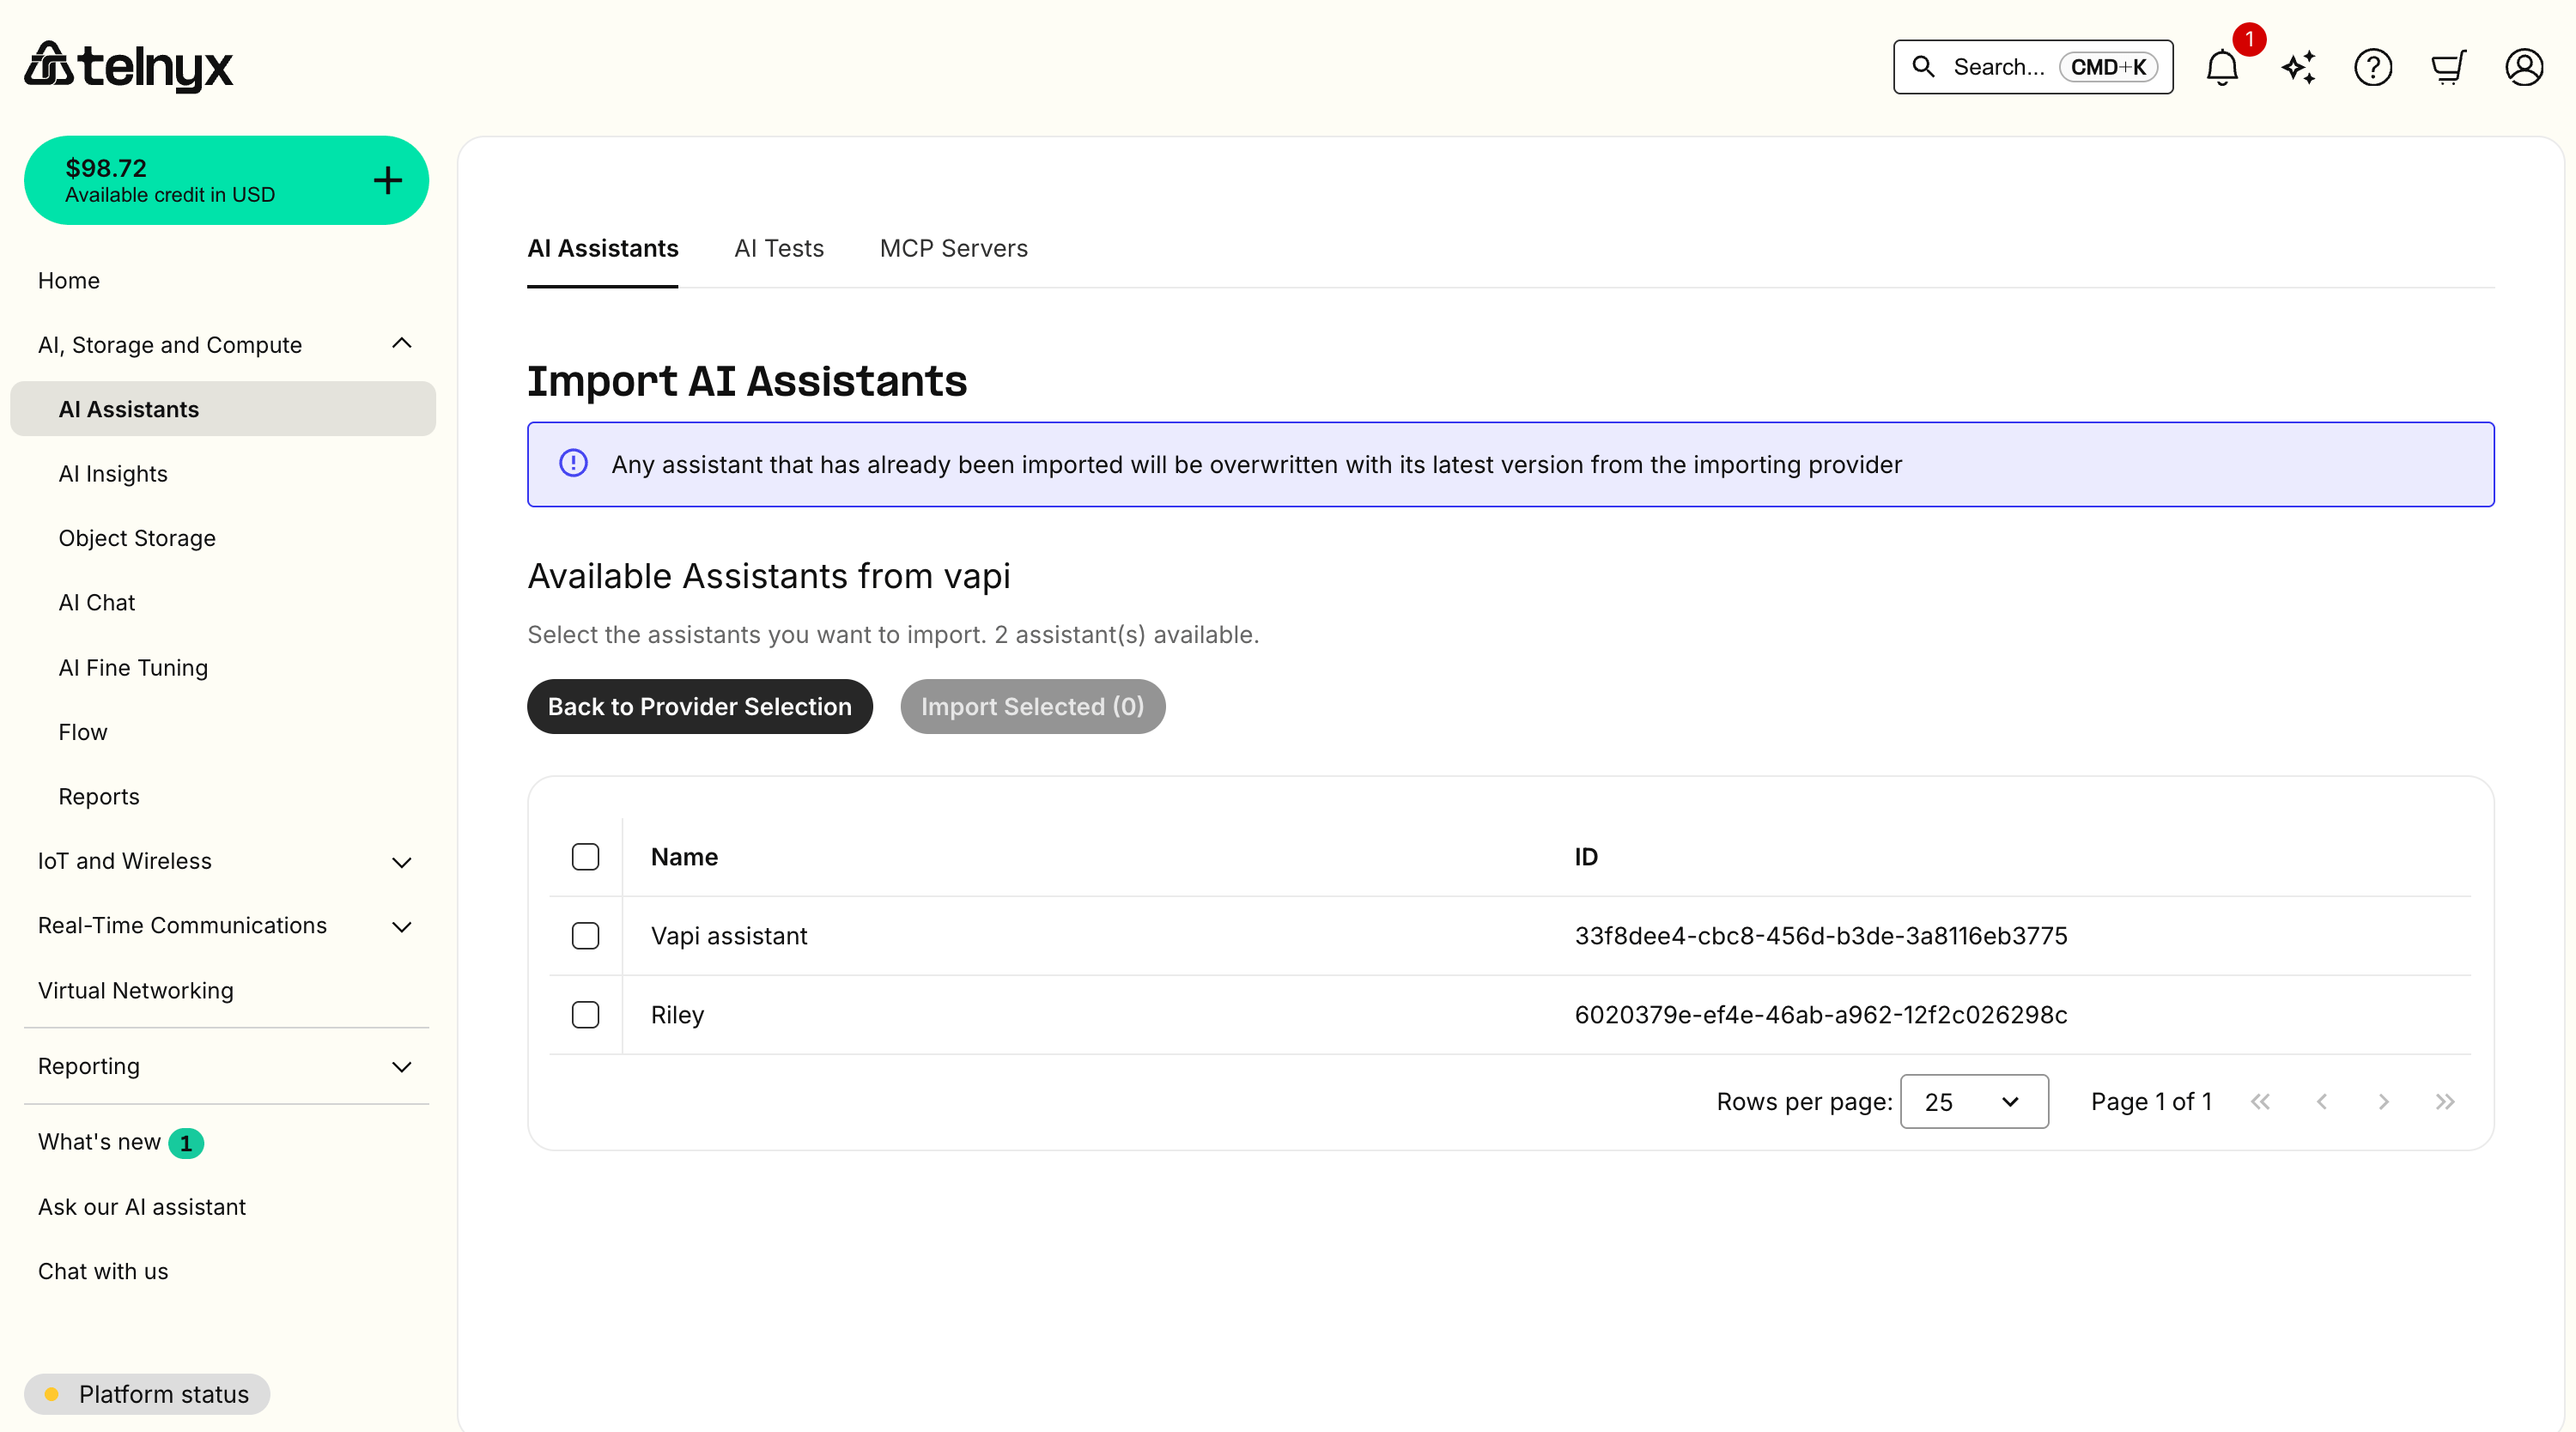Expand Real-Time Communications section
Screen dimensions: 2576x1432
point(402,927)
